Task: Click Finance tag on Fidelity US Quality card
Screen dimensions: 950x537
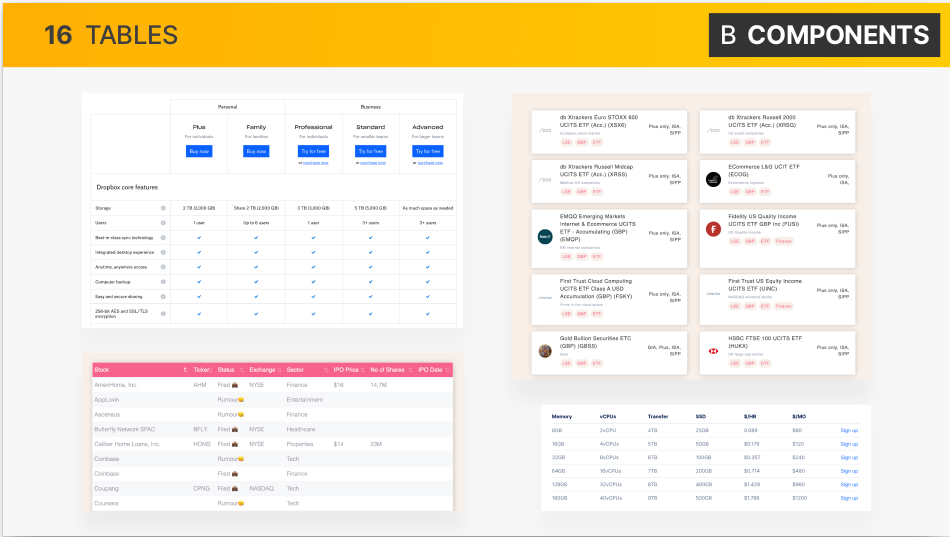Action: click(783, 241)
